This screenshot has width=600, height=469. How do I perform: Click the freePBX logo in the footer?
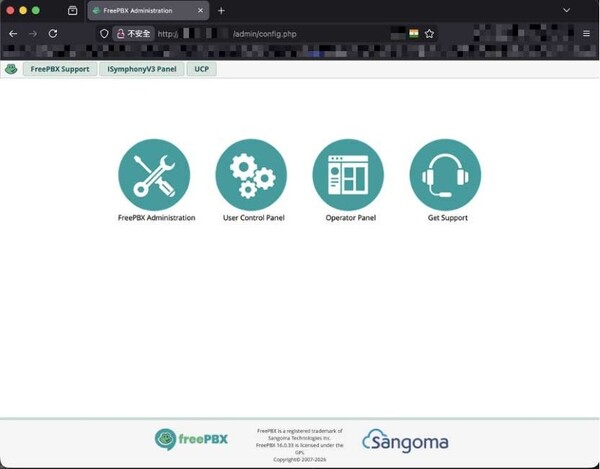tap(191, 439)
